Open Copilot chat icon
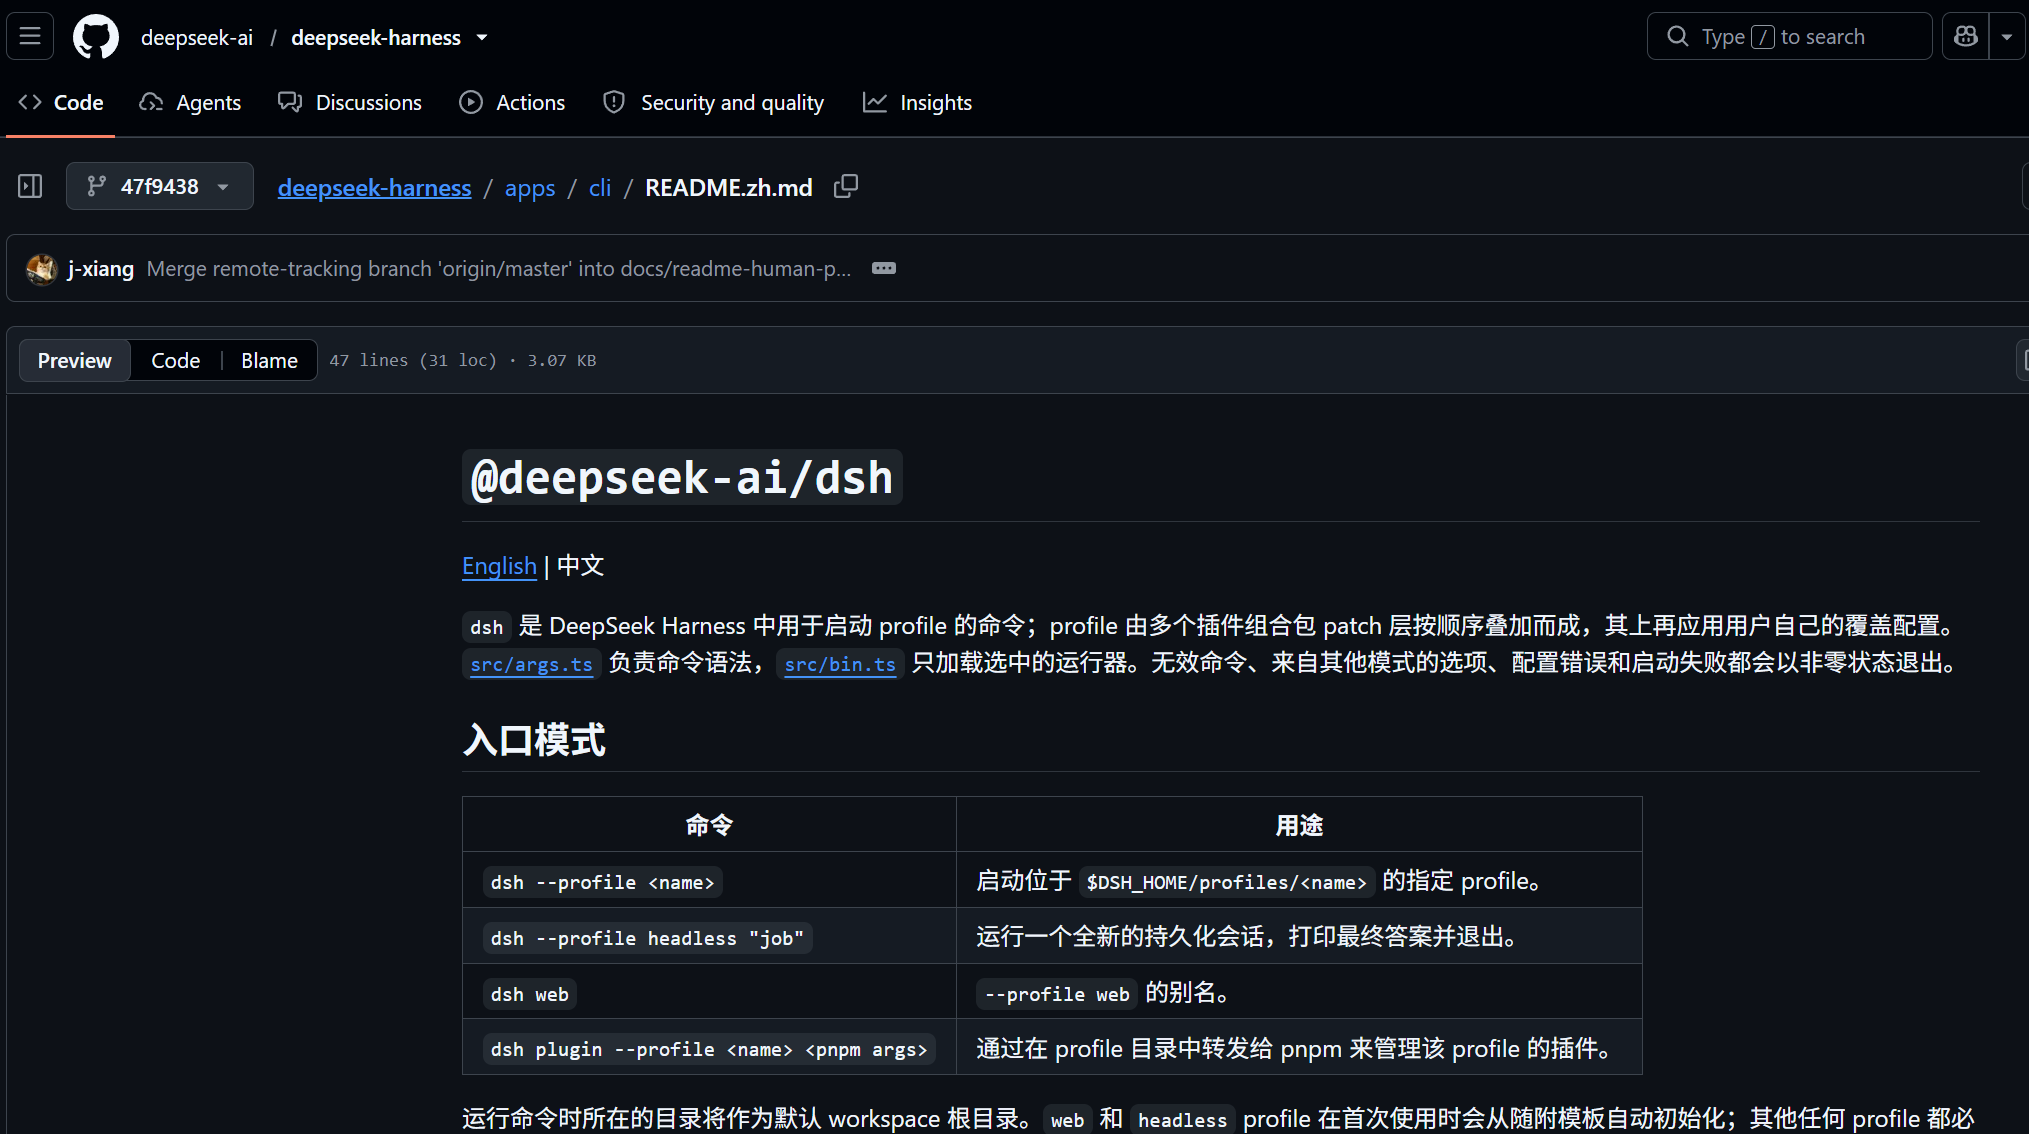This screenshot has width=2029, height=1134. (1965, 37)
